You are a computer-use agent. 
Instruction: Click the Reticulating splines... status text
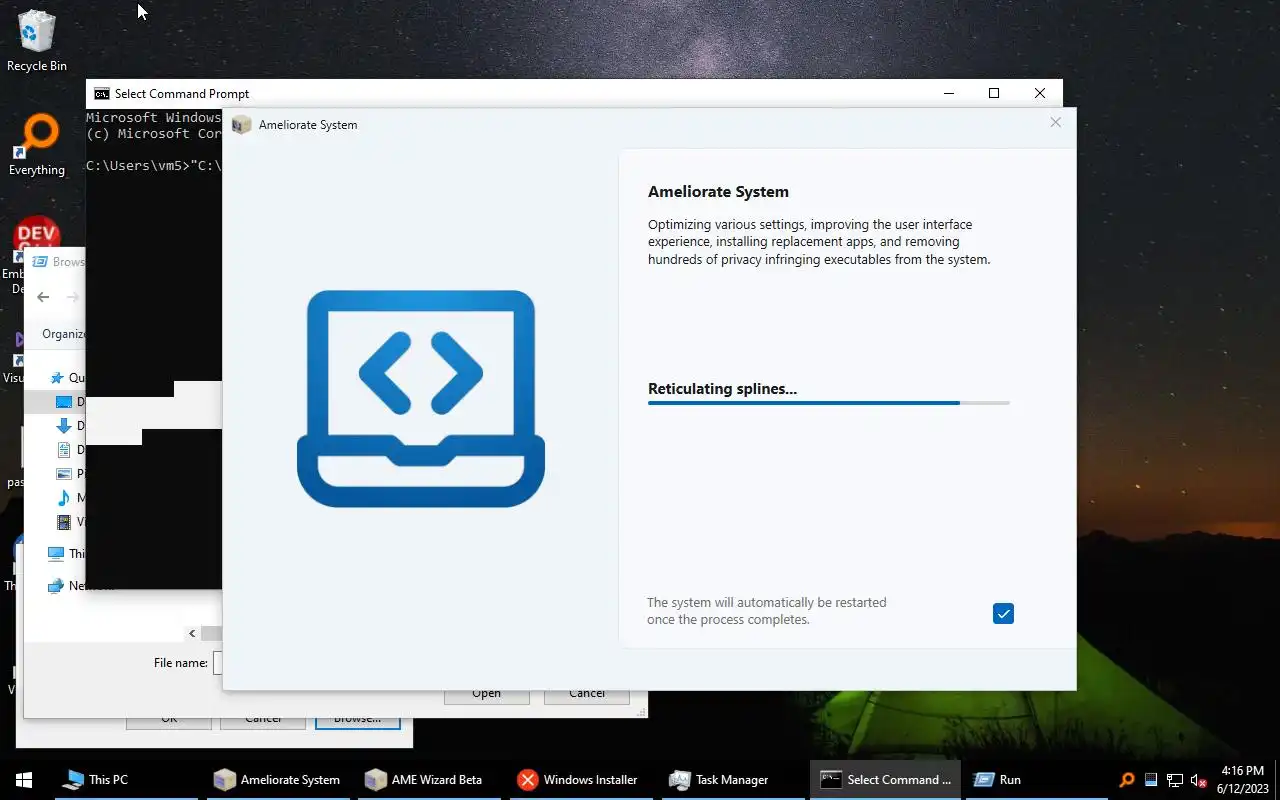tap(722, 389)
